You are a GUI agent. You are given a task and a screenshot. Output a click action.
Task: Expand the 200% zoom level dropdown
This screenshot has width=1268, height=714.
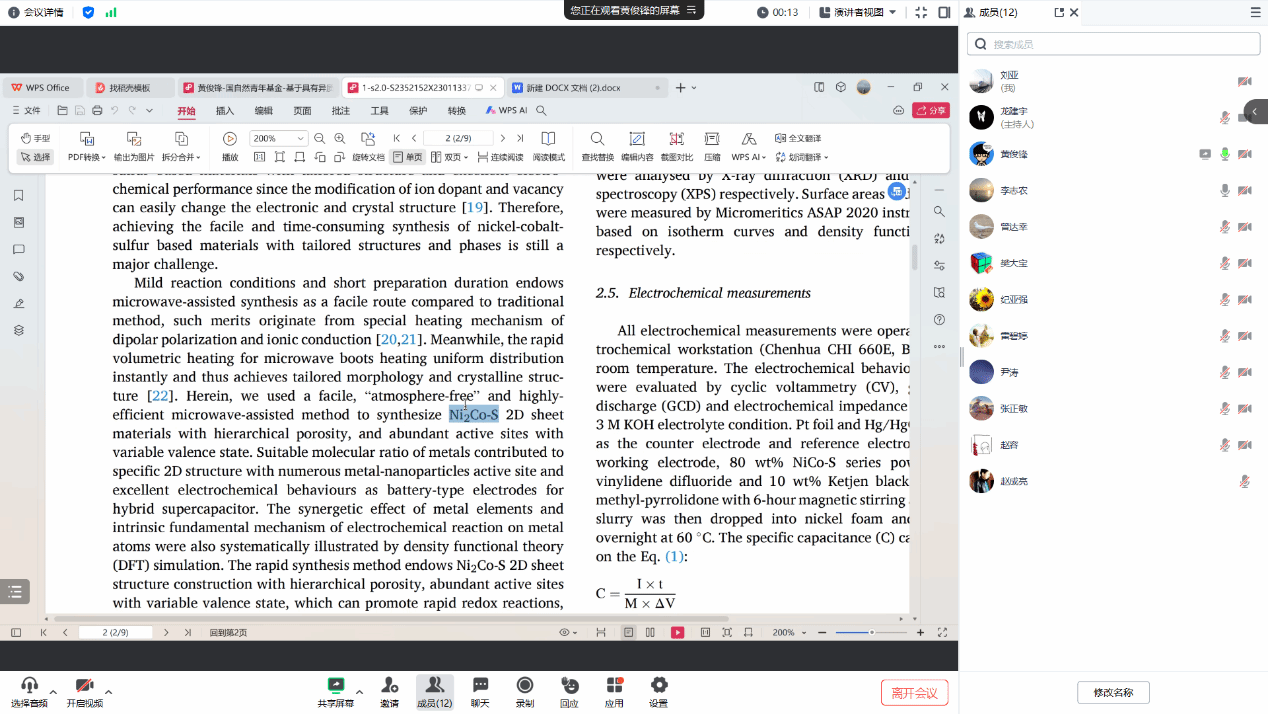(x=300, y=139)
